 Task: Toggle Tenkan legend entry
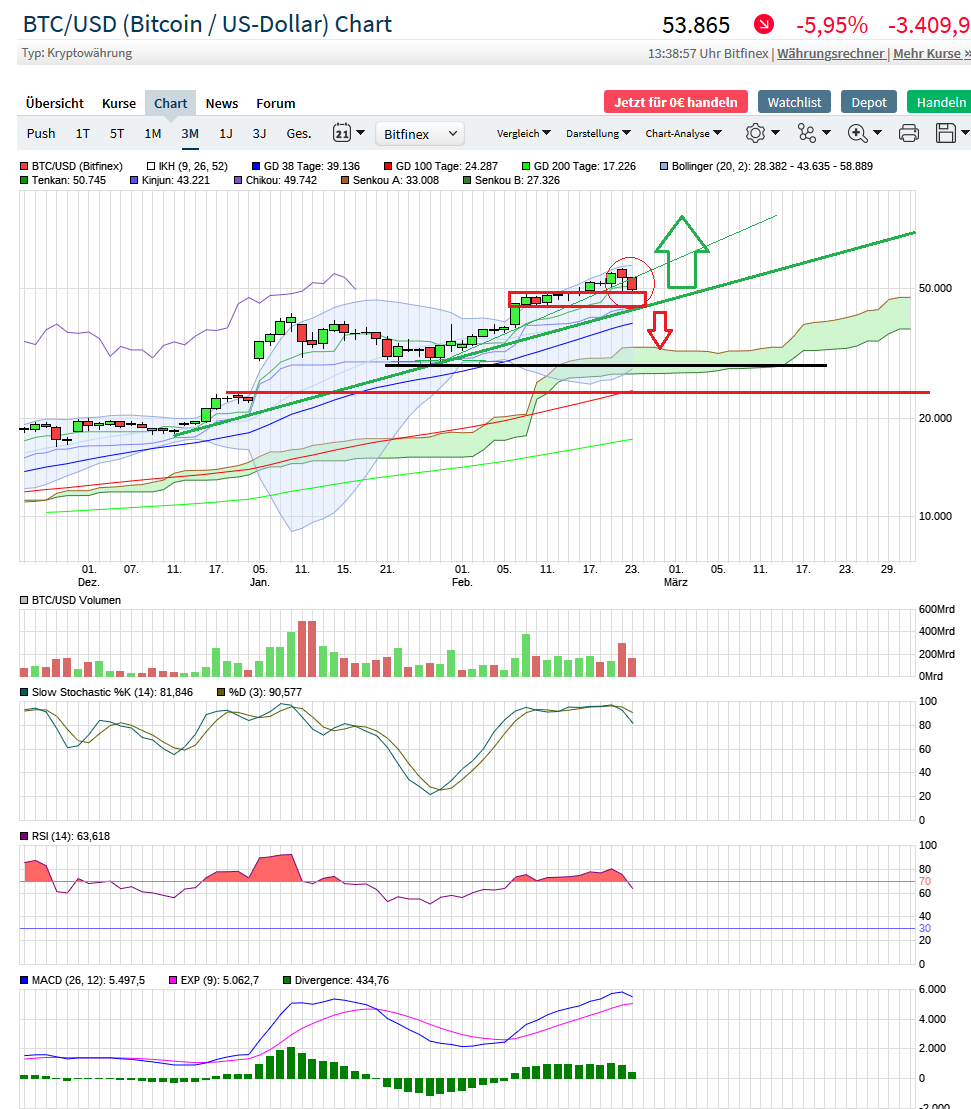tap(63, 180)
